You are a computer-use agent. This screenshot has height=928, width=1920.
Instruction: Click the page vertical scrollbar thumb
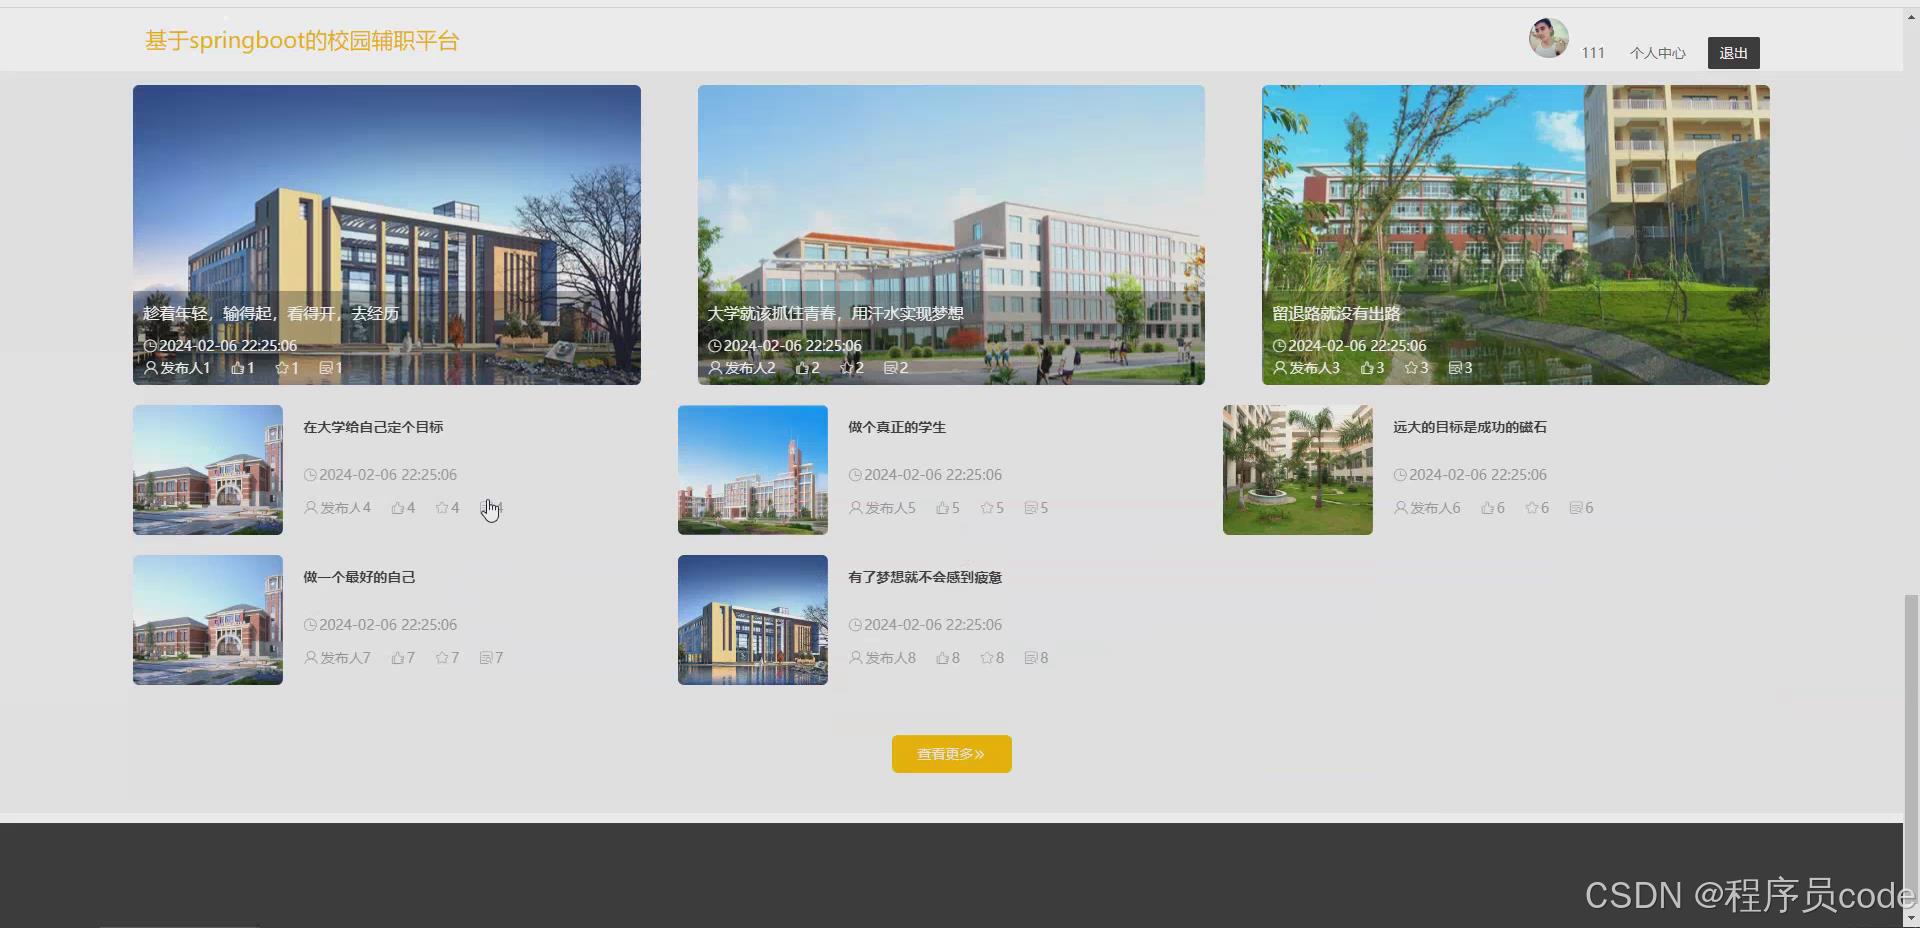point(1911,748)
